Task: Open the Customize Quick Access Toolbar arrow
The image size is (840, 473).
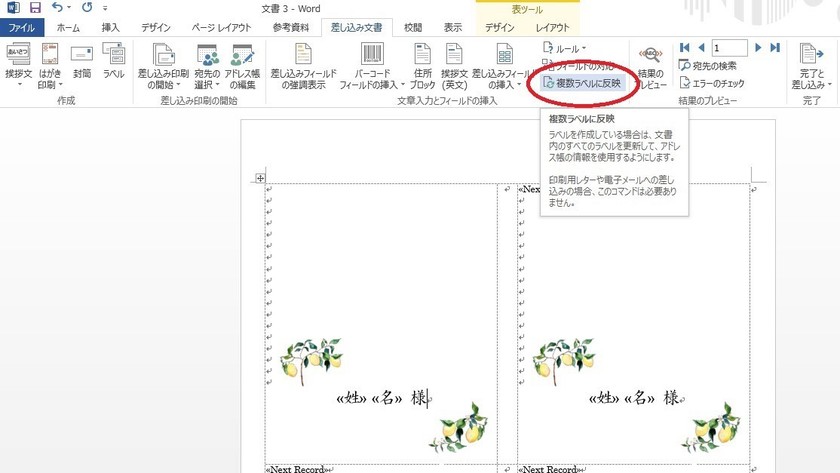Action: coord(105,9)
